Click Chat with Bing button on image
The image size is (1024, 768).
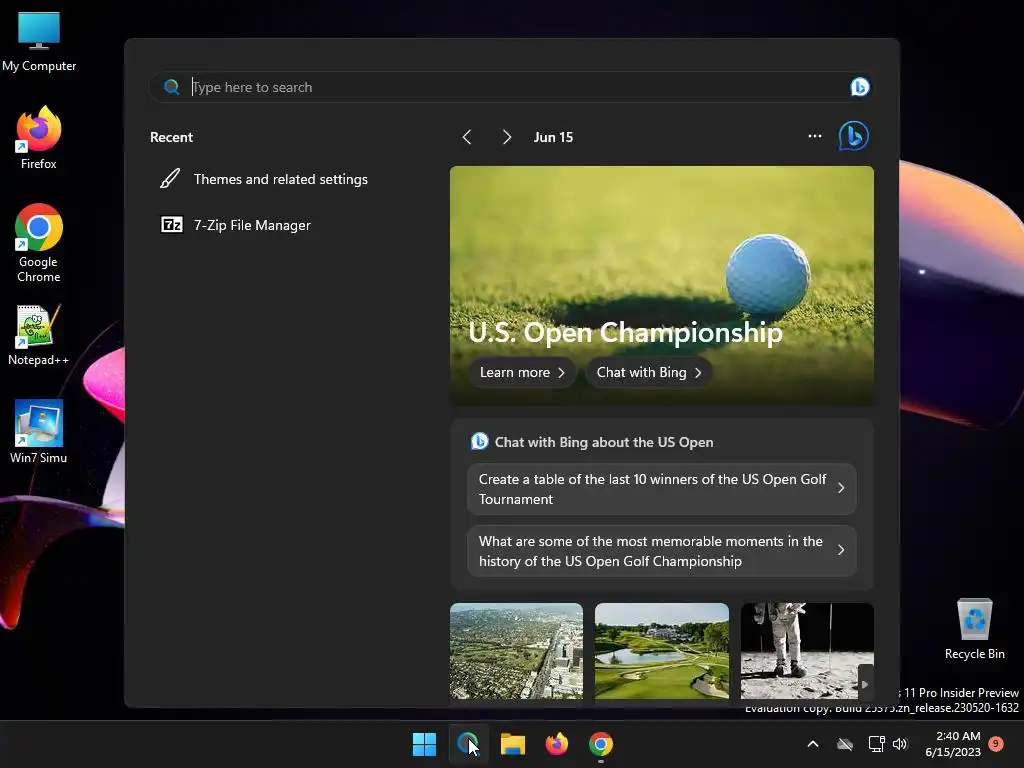(648, 372)
